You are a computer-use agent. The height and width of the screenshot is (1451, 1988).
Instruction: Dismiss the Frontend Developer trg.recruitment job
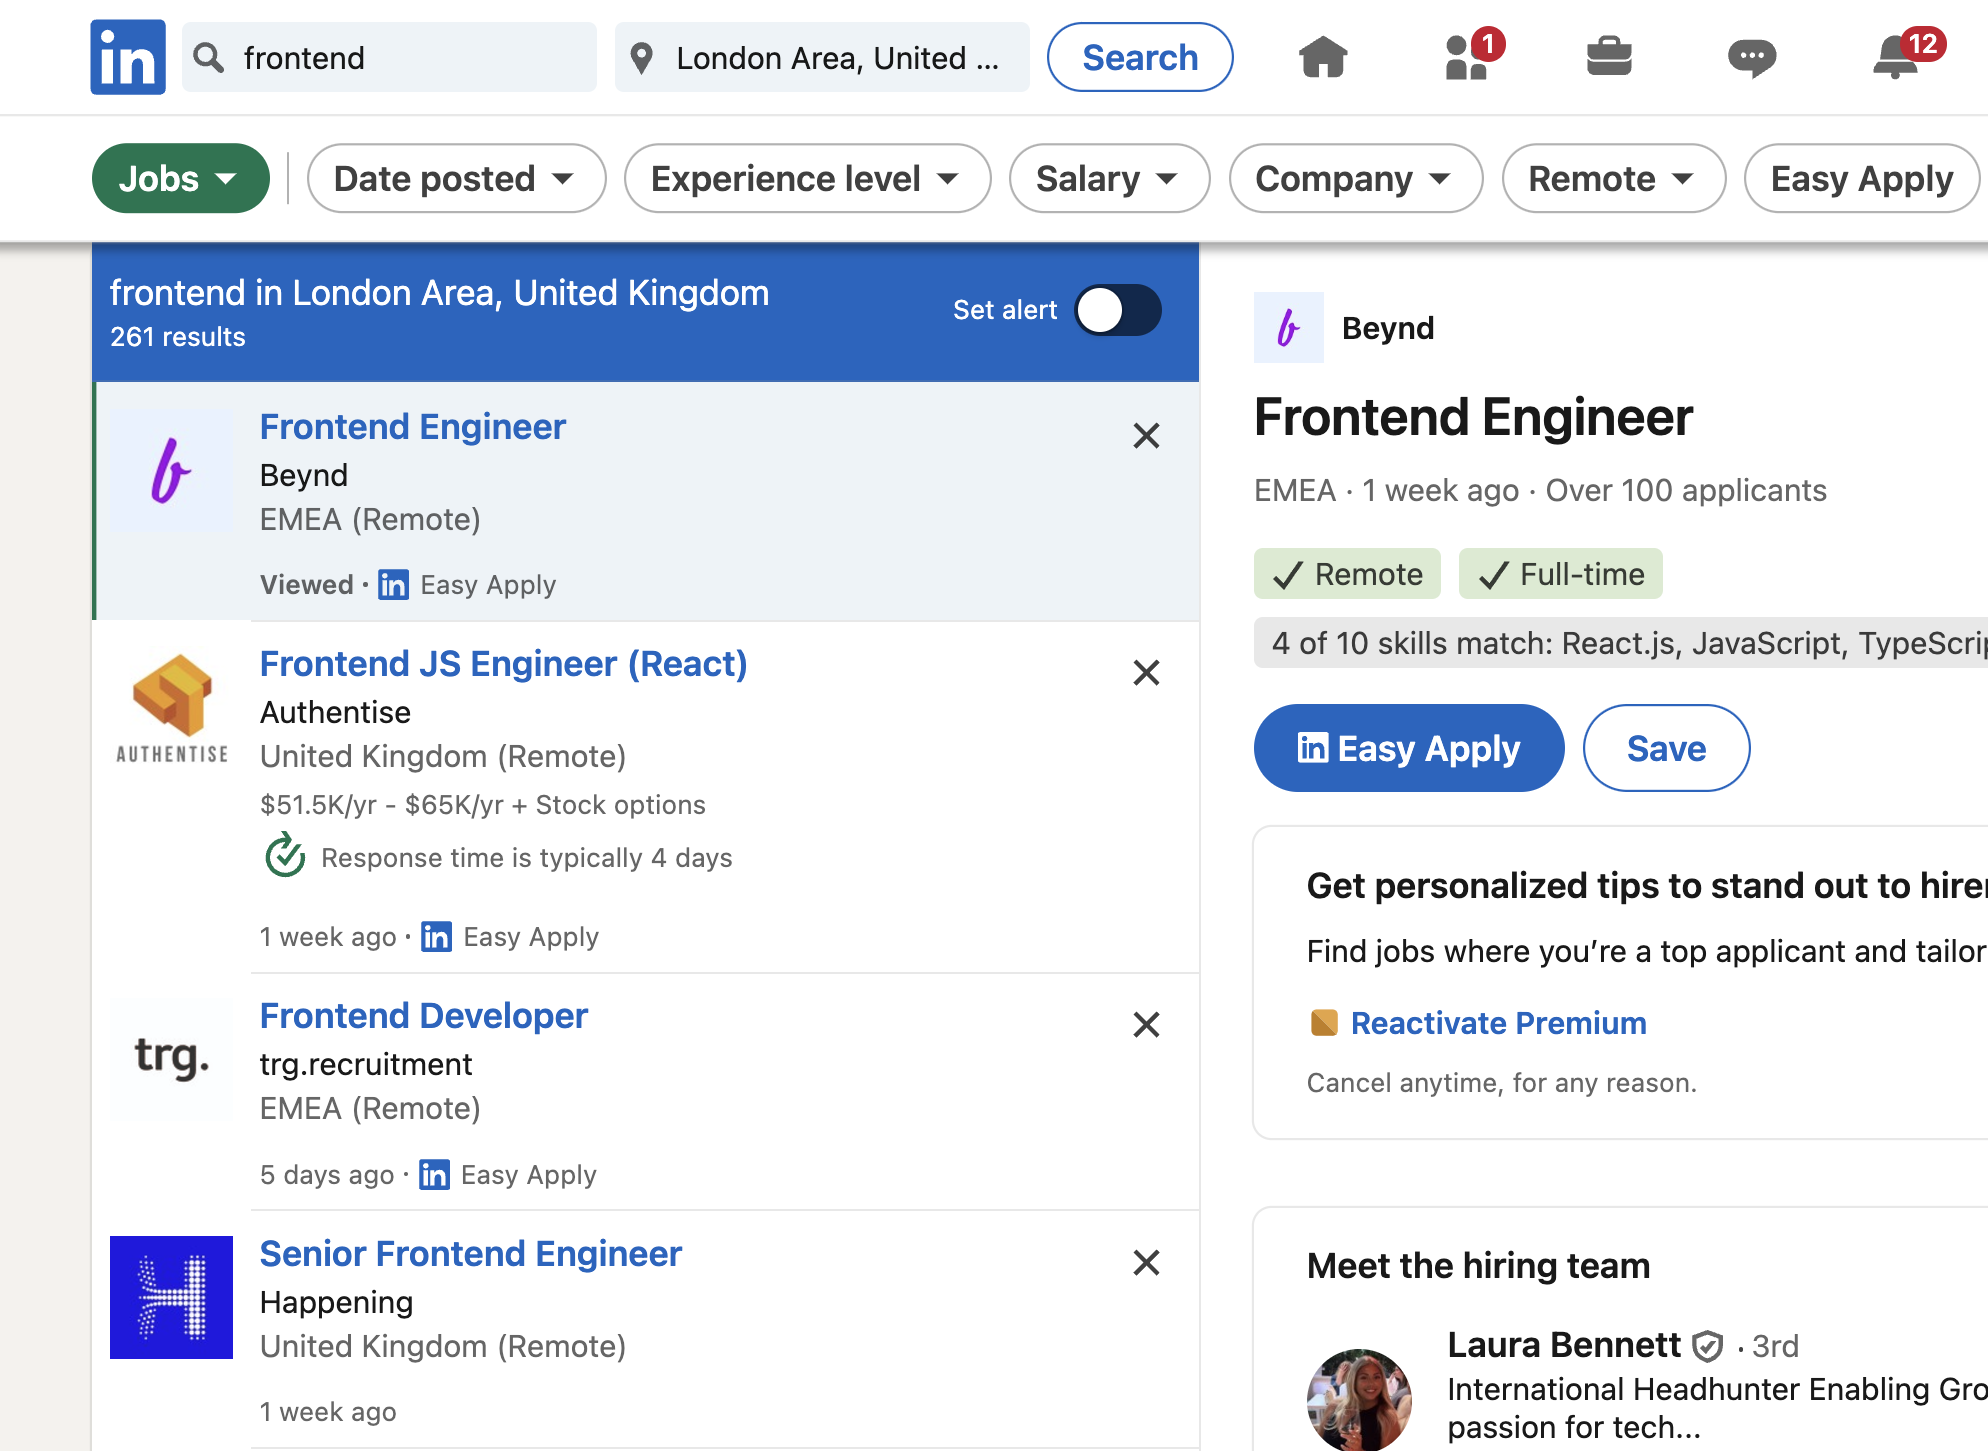tap(1146, 1024)
